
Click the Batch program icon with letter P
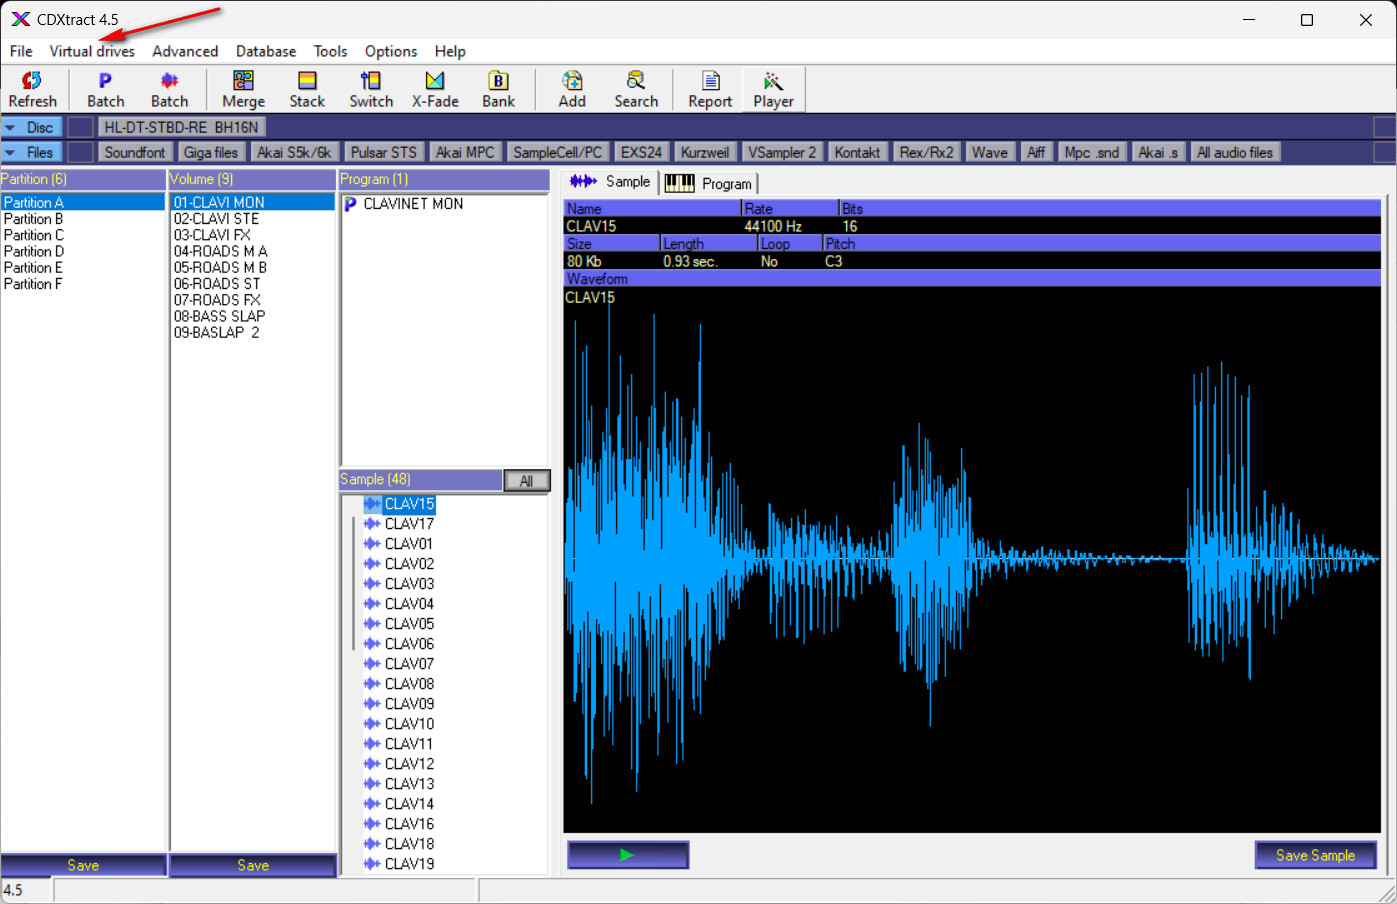105,80
